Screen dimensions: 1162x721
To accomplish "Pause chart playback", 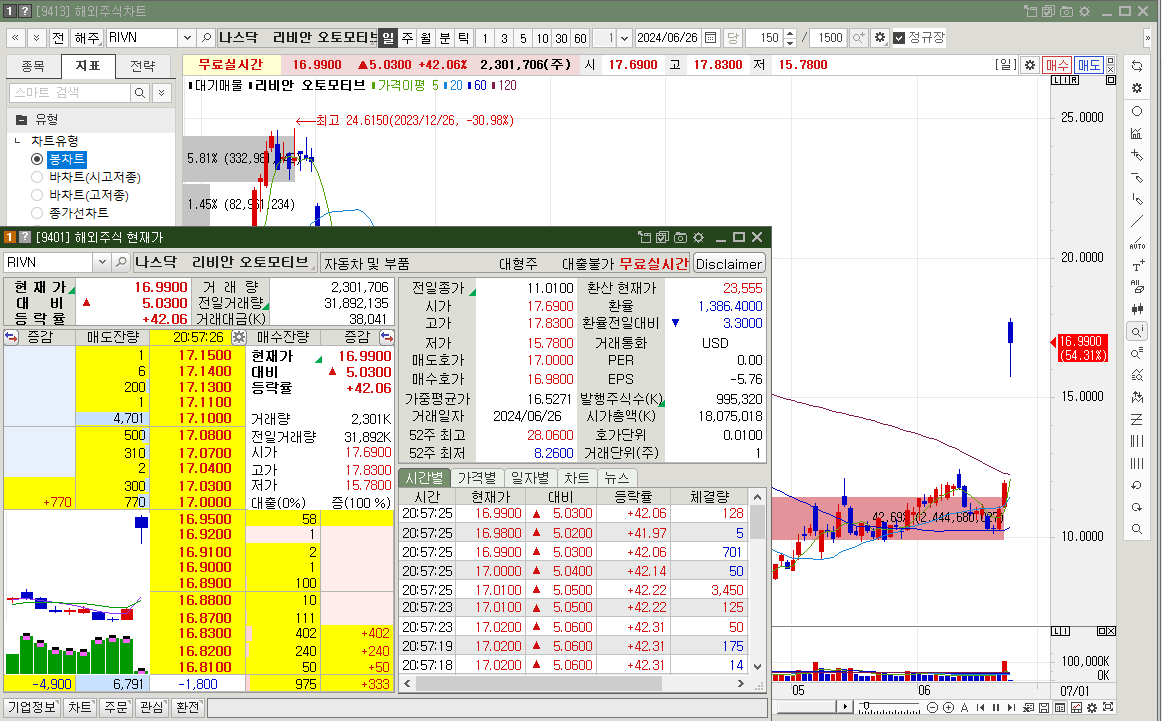I will (996, 707).
